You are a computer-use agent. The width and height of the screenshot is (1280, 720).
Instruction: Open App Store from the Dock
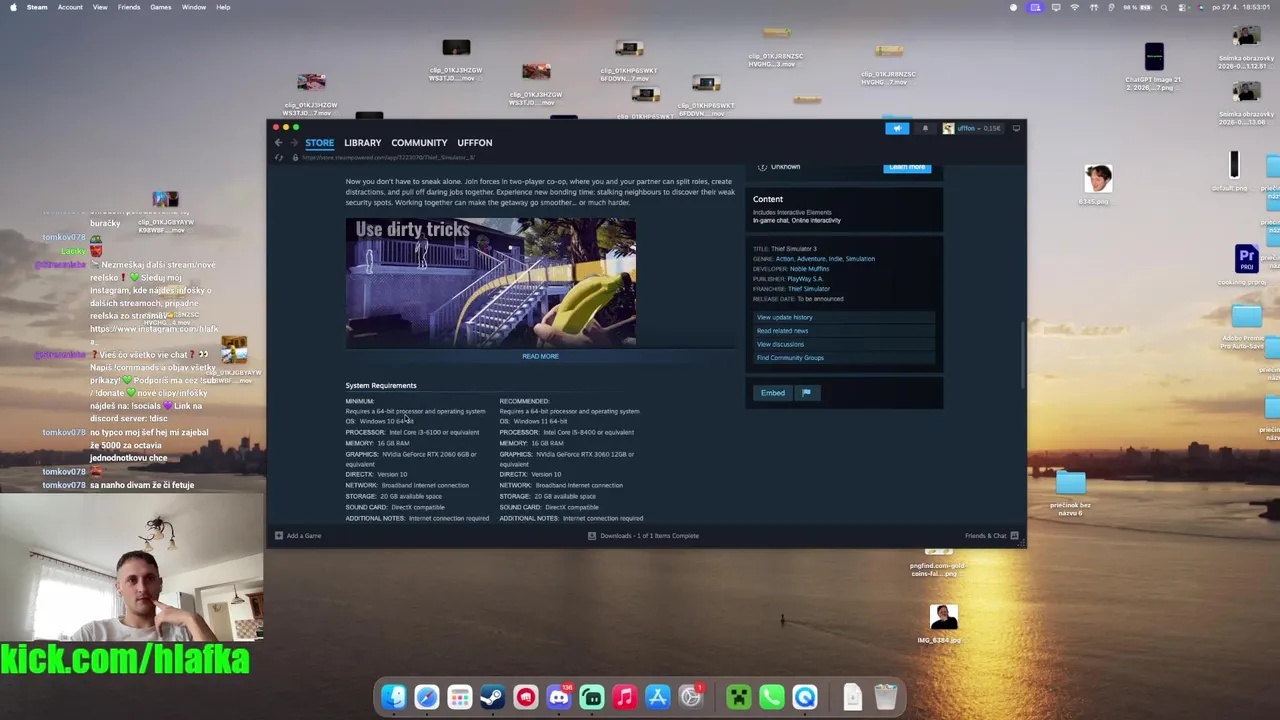click(x=658, y=697)
